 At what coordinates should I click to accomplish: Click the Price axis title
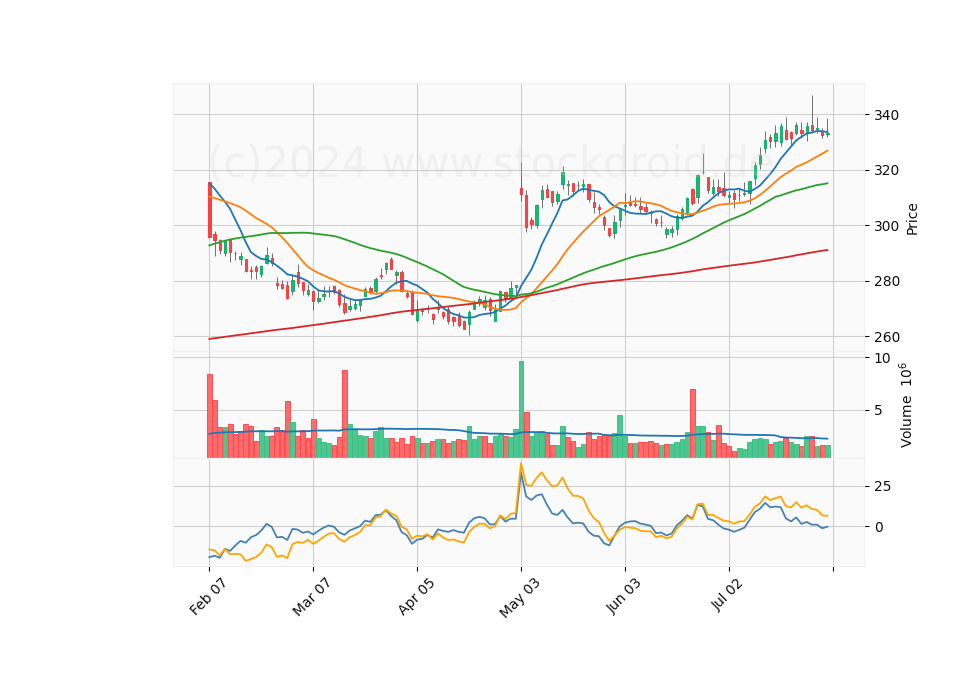pos(912,219)
